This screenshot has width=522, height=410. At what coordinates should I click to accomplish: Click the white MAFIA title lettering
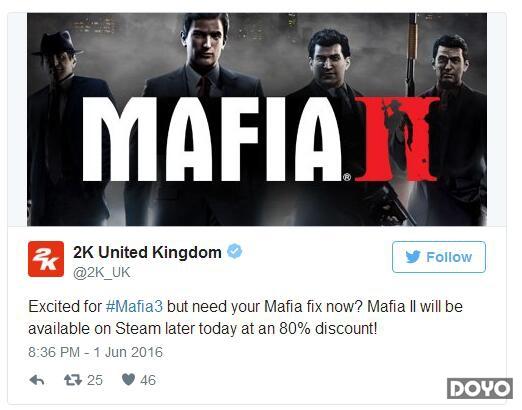(212, 139)
